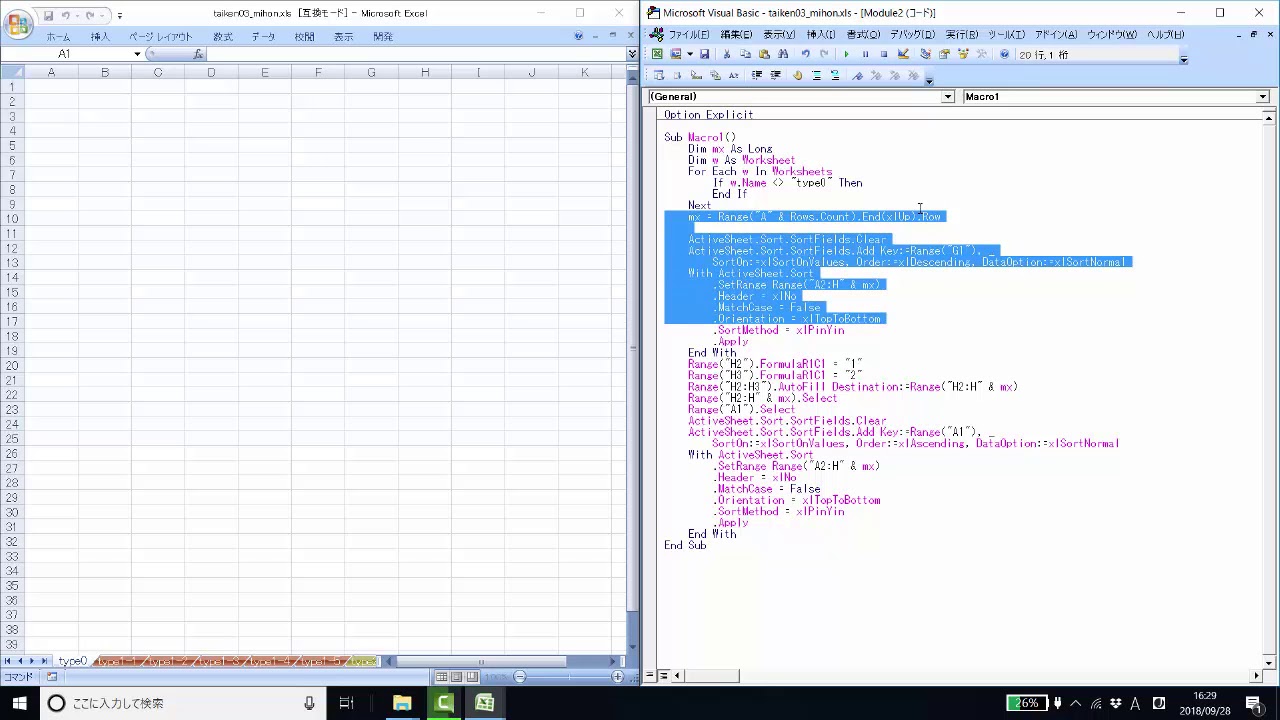The image size is (1280, 720).
Task: Run the macro with the green play icon
Action: [846, 55]
